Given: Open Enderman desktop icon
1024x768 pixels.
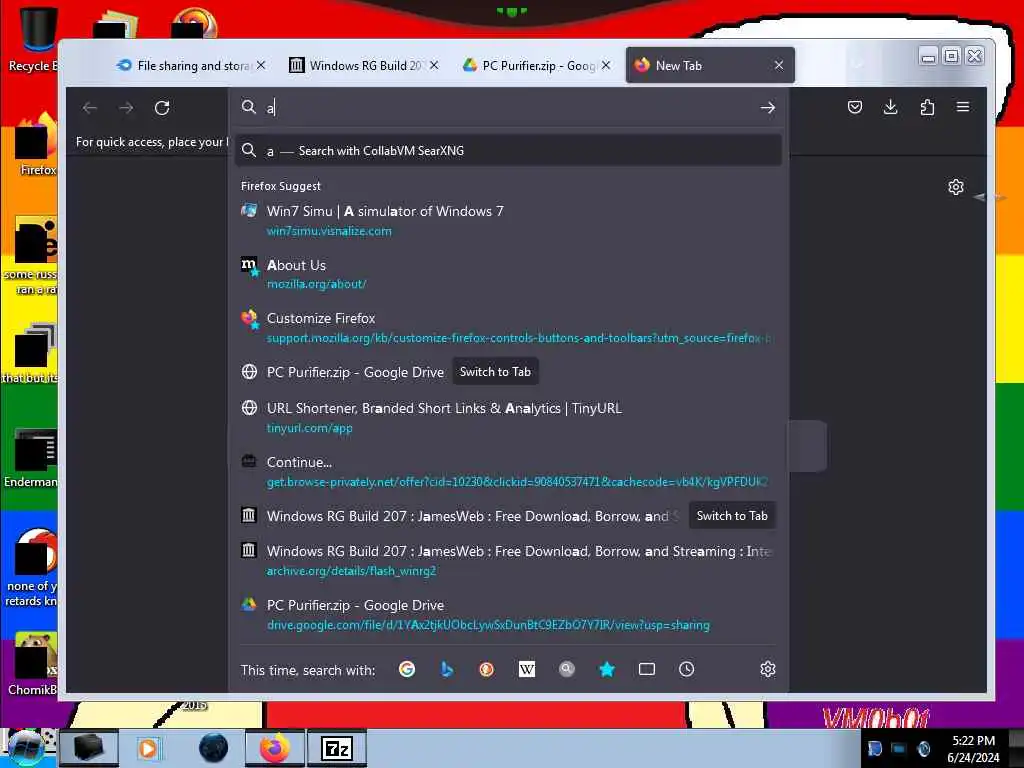Looking at the screenshot, I should coord(31,458).
